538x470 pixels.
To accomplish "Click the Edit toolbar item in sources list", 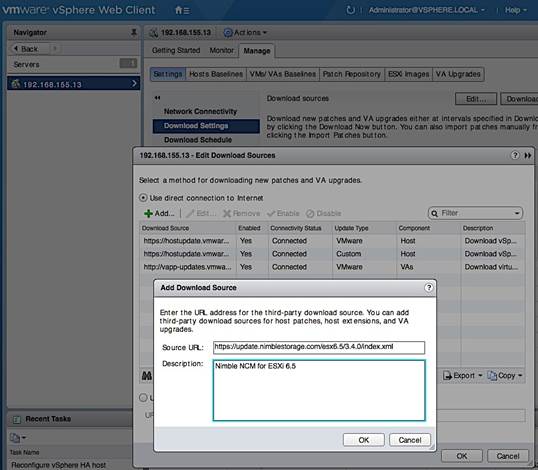I will pyautogui.click(x=201, y=213).
